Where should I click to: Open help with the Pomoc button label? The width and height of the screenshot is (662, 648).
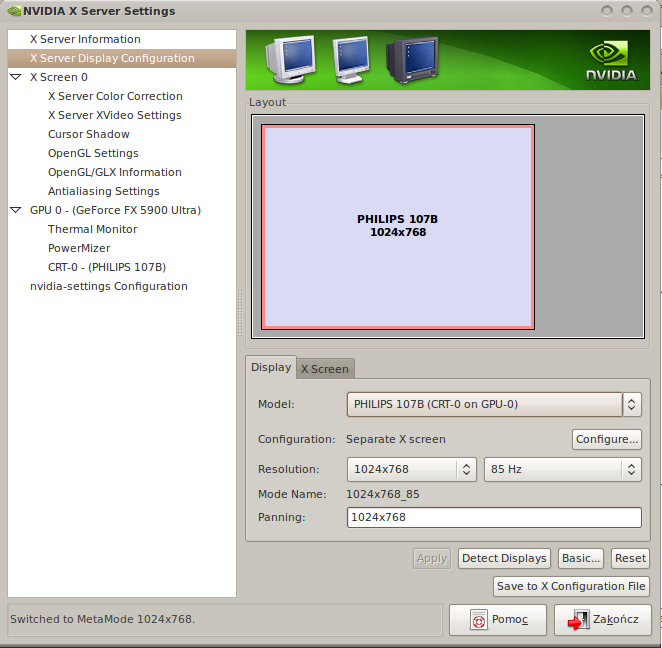coord(510,619)
